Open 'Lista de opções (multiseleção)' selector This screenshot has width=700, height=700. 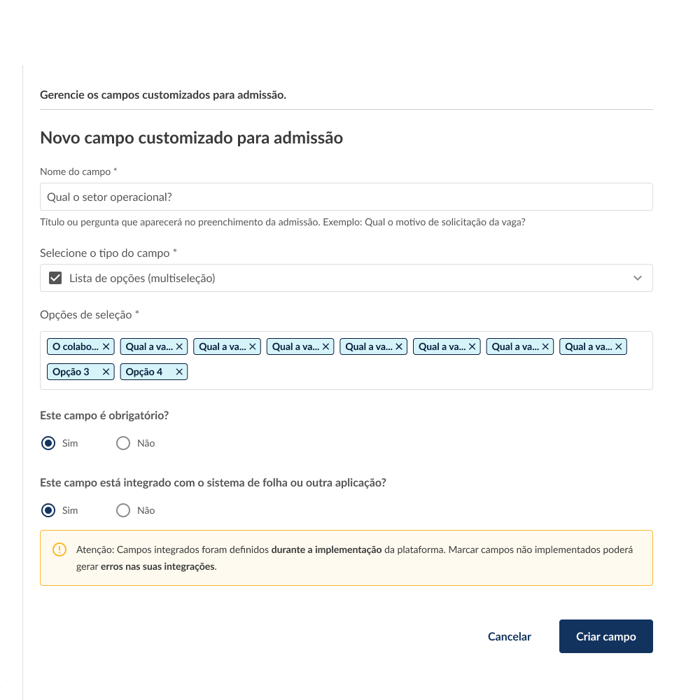[x=346, y=278]
